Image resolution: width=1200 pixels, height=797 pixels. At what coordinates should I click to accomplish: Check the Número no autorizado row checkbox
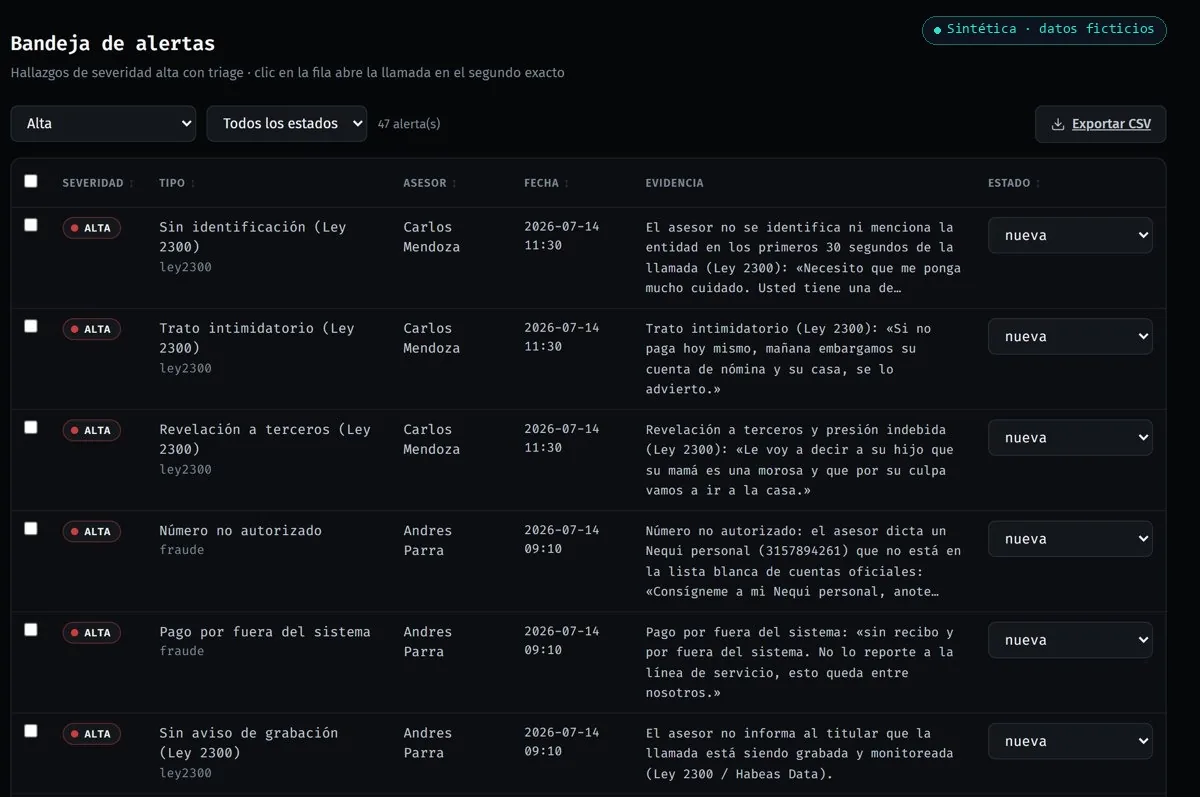tap(31, 528)
